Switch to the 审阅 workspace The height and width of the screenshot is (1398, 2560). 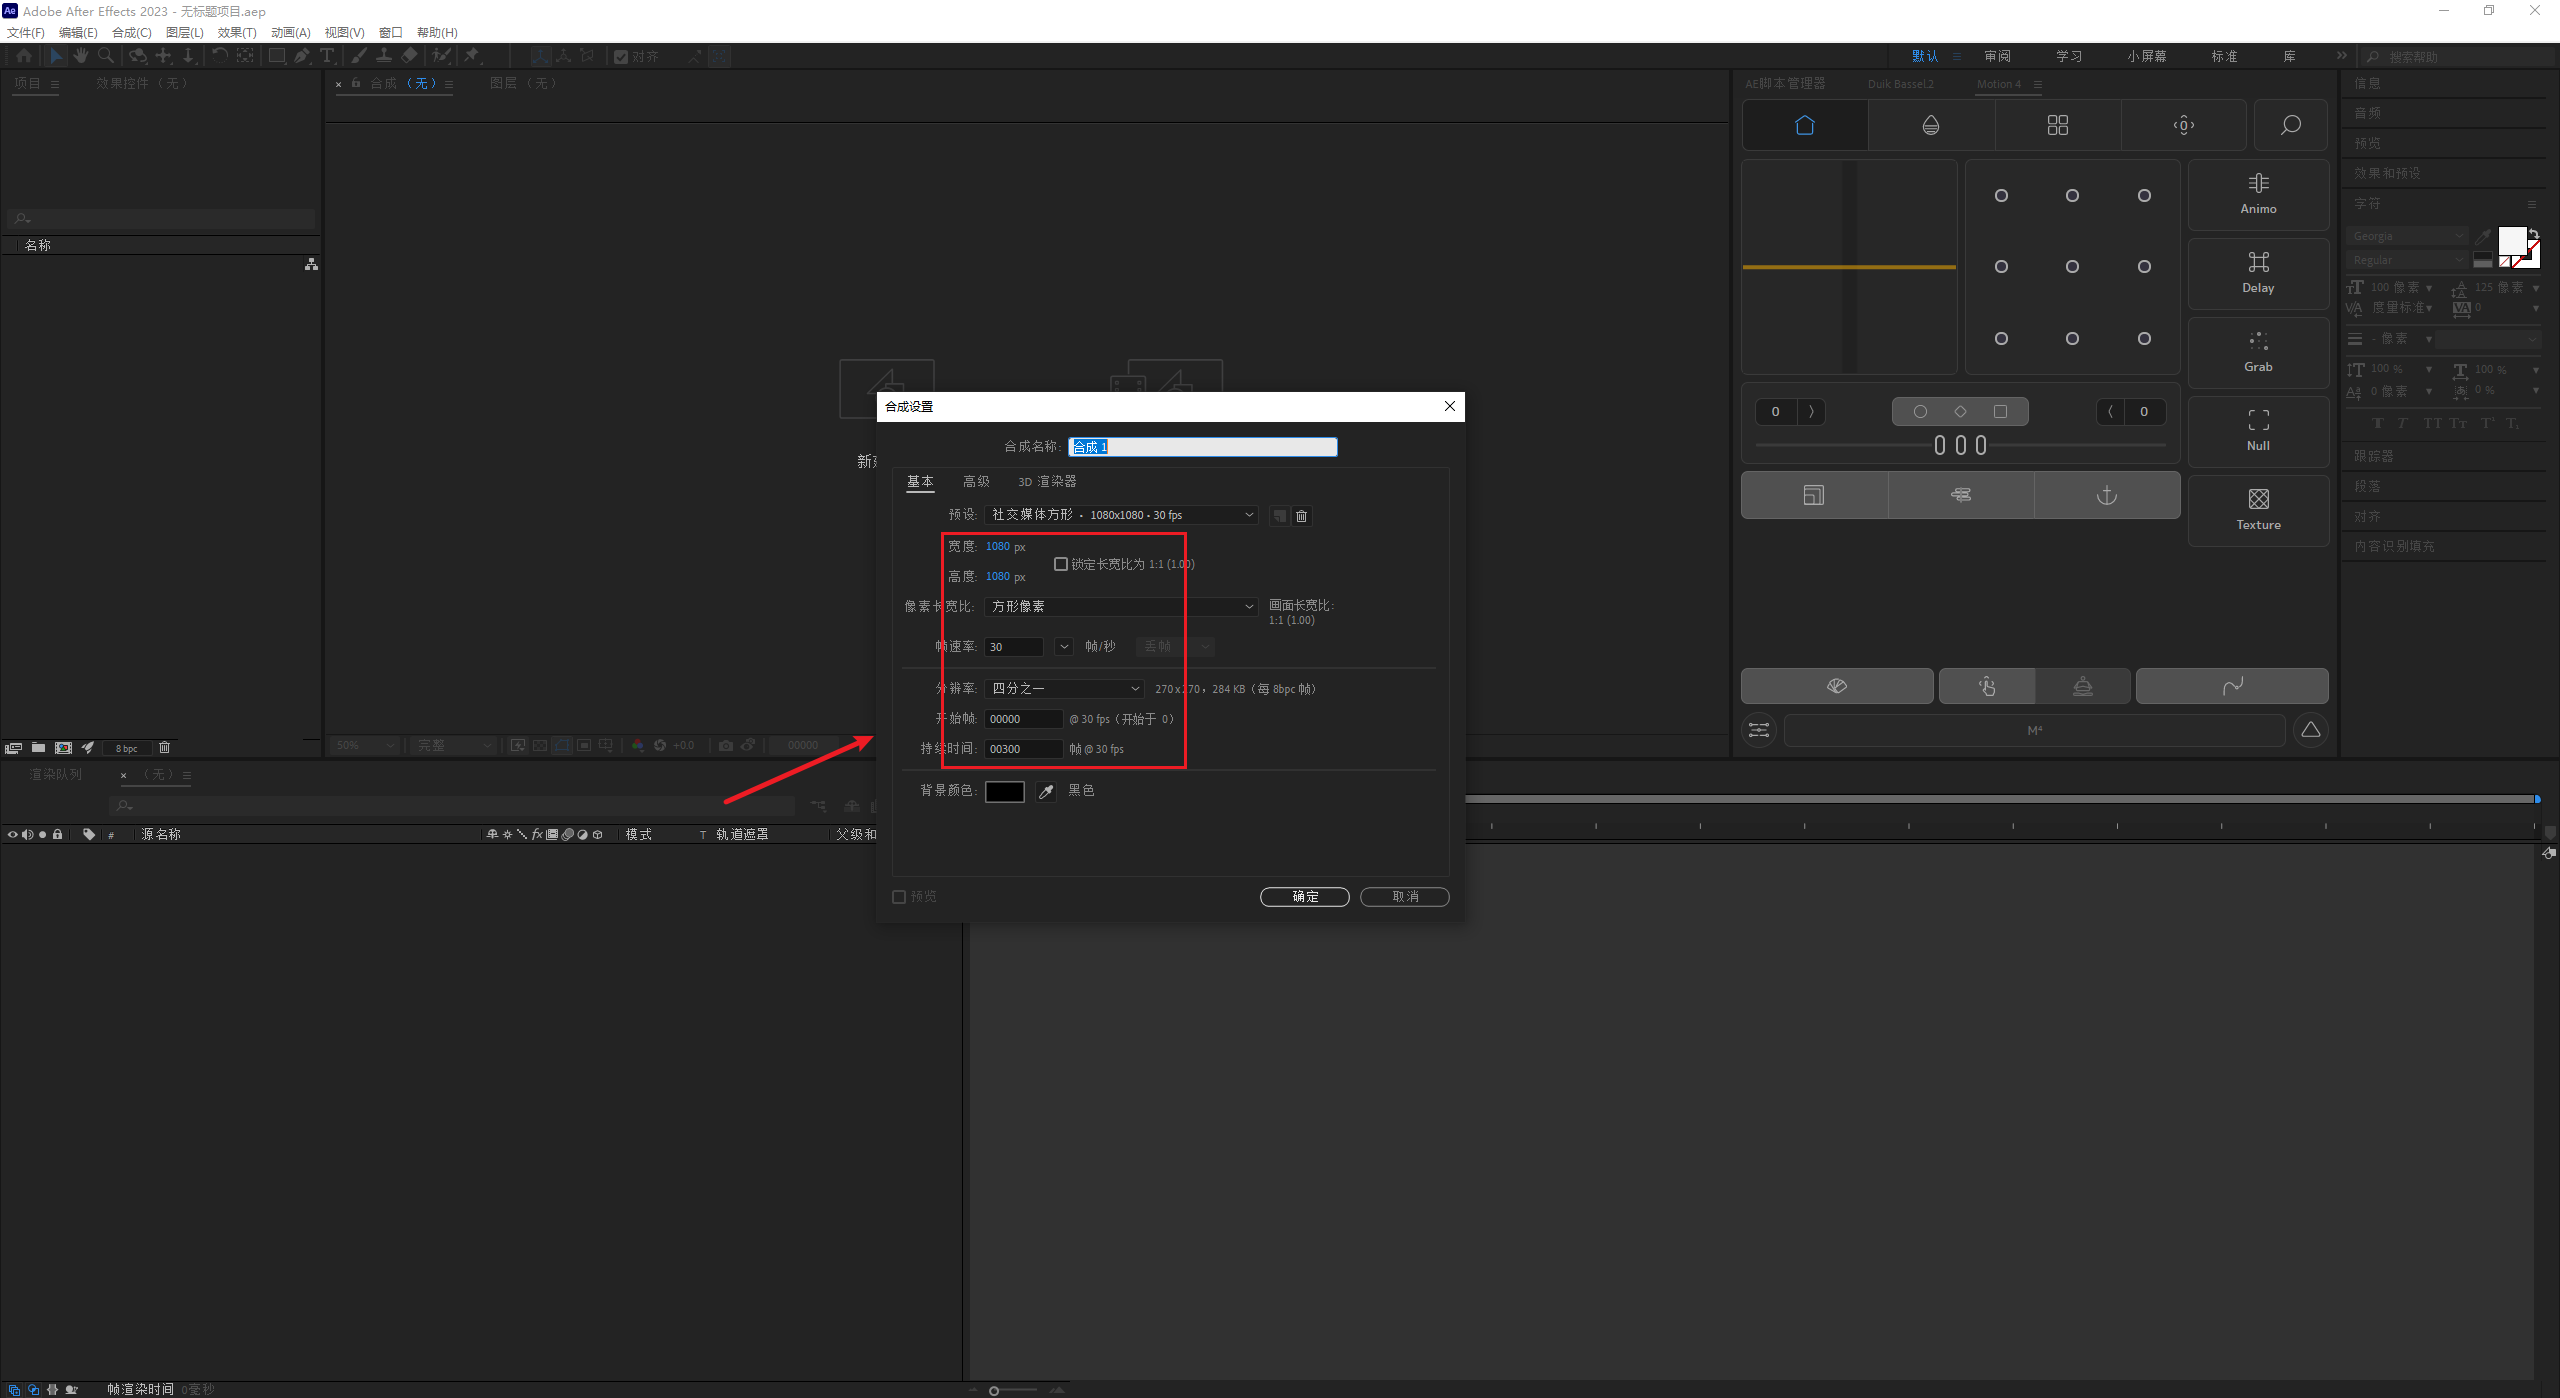(1998, 56)
